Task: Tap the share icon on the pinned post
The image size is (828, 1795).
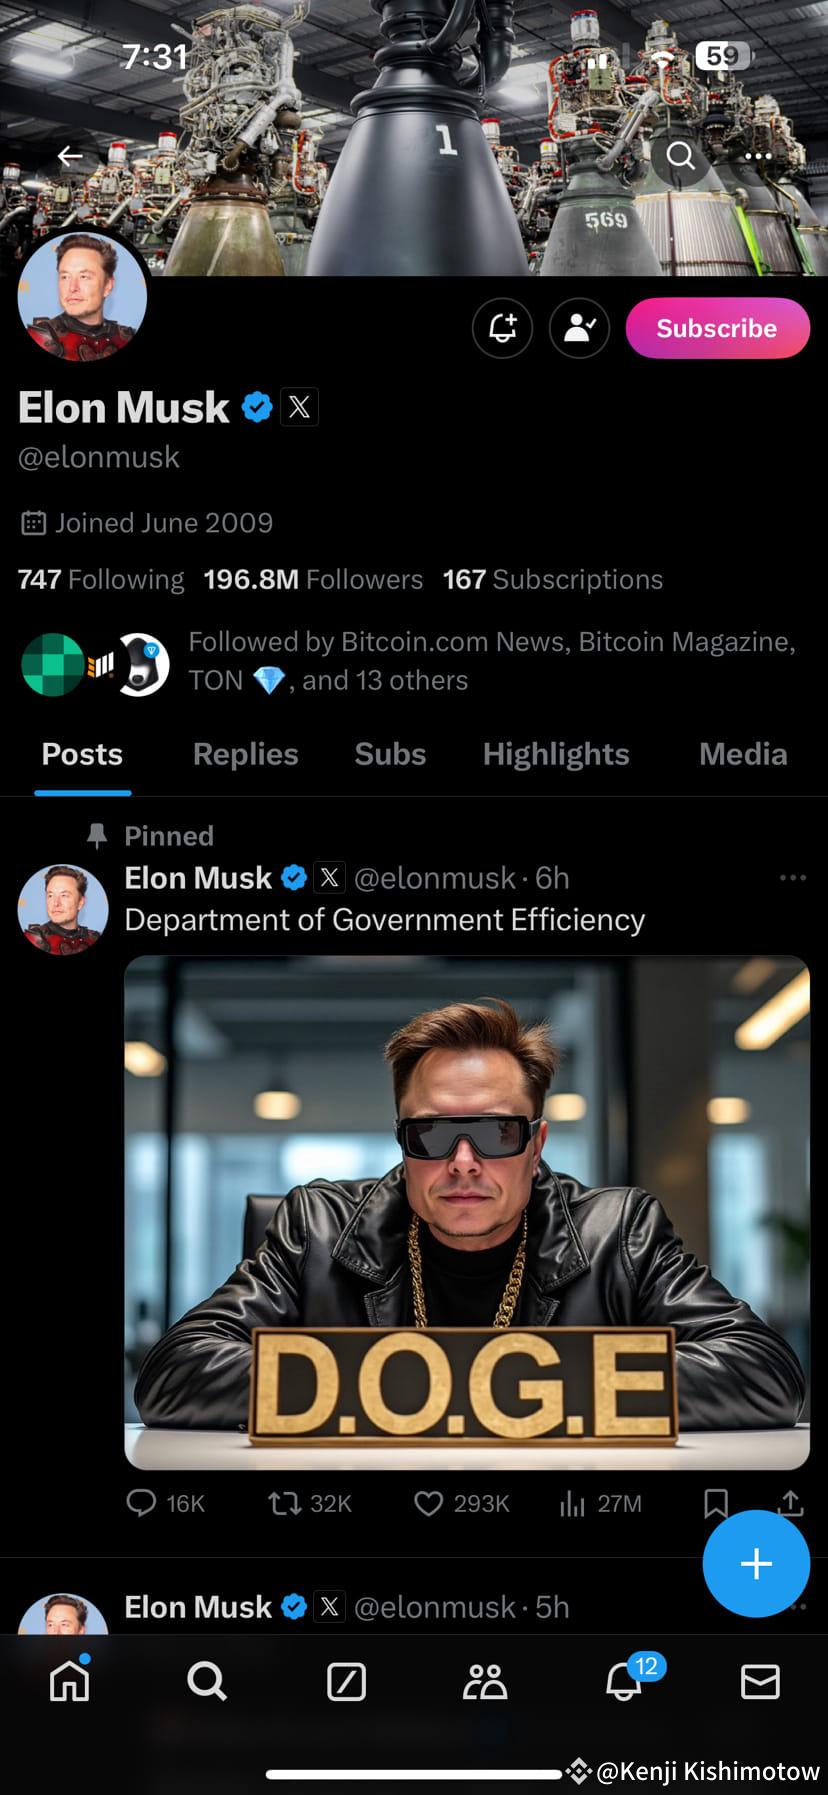Action: (789, 1503)
